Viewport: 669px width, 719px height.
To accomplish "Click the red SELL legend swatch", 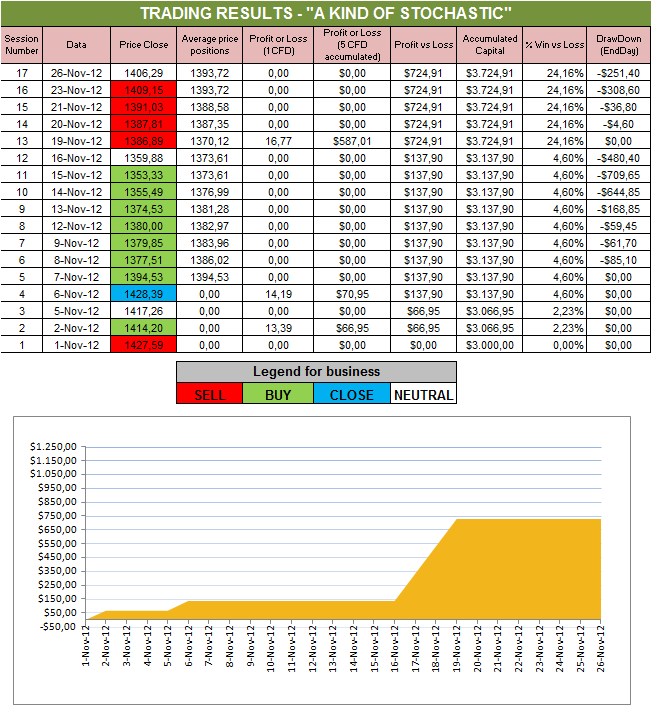I will coord(210,393).
